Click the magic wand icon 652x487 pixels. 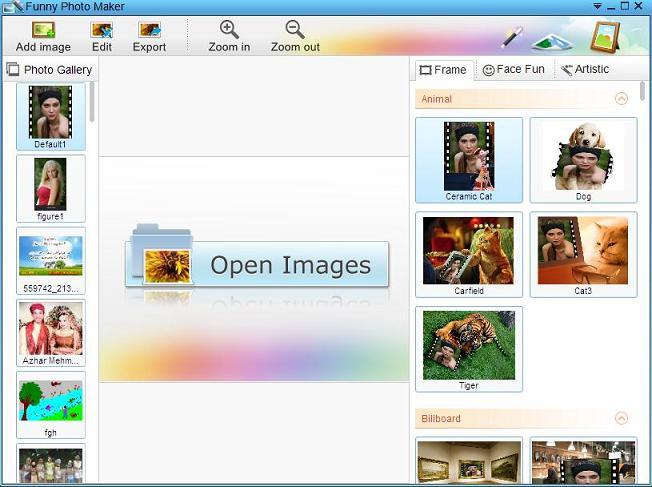pyautogui.click(x=511, y=37)
